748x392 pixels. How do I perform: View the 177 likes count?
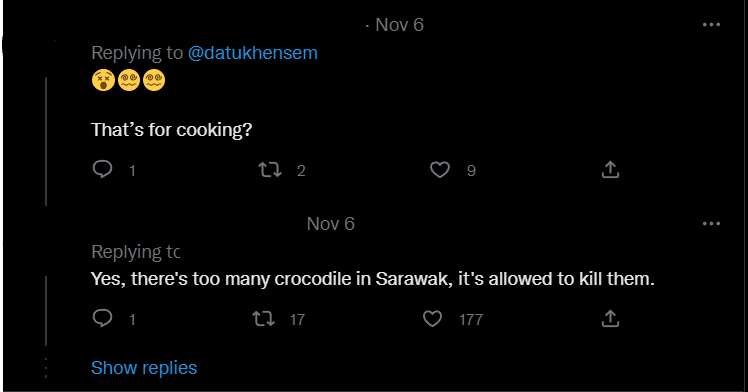tap(471, 319)
